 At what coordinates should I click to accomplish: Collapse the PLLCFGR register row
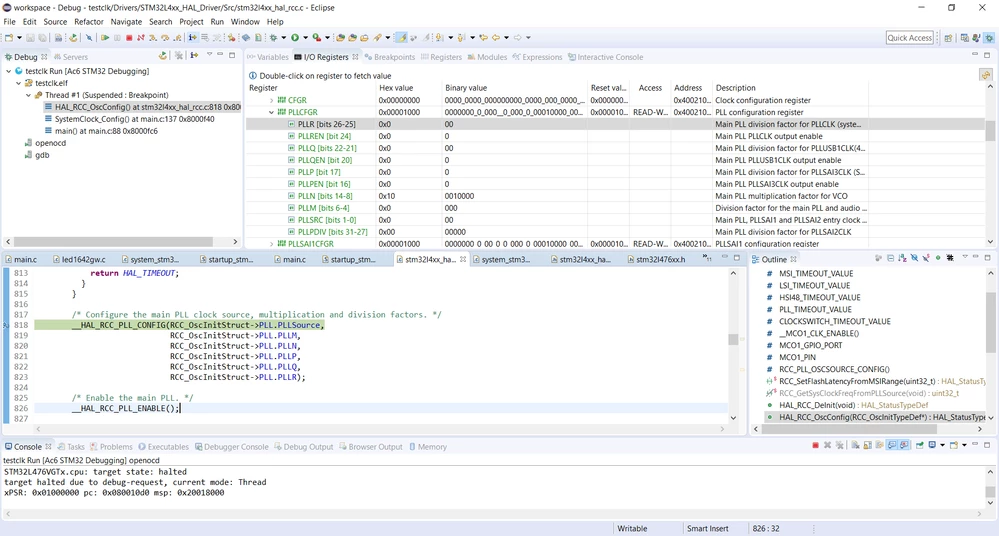tap(271, 112)
